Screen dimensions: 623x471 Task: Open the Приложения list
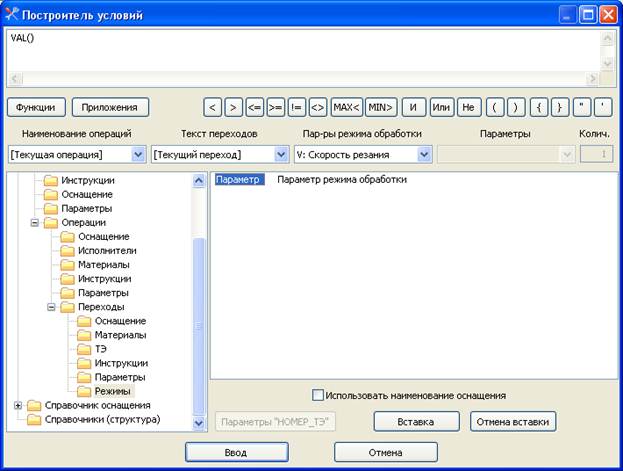pos(110,107)
